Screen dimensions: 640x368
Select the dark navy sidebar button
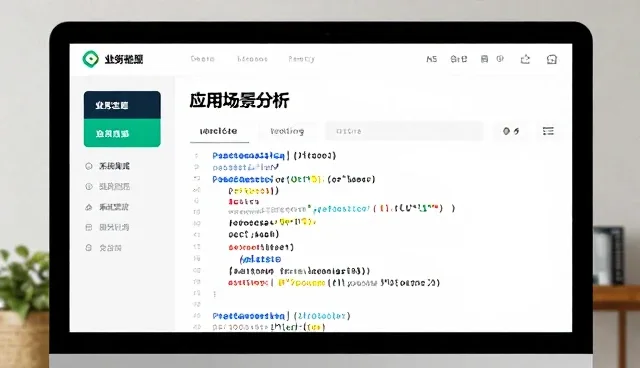coord(122,105)
